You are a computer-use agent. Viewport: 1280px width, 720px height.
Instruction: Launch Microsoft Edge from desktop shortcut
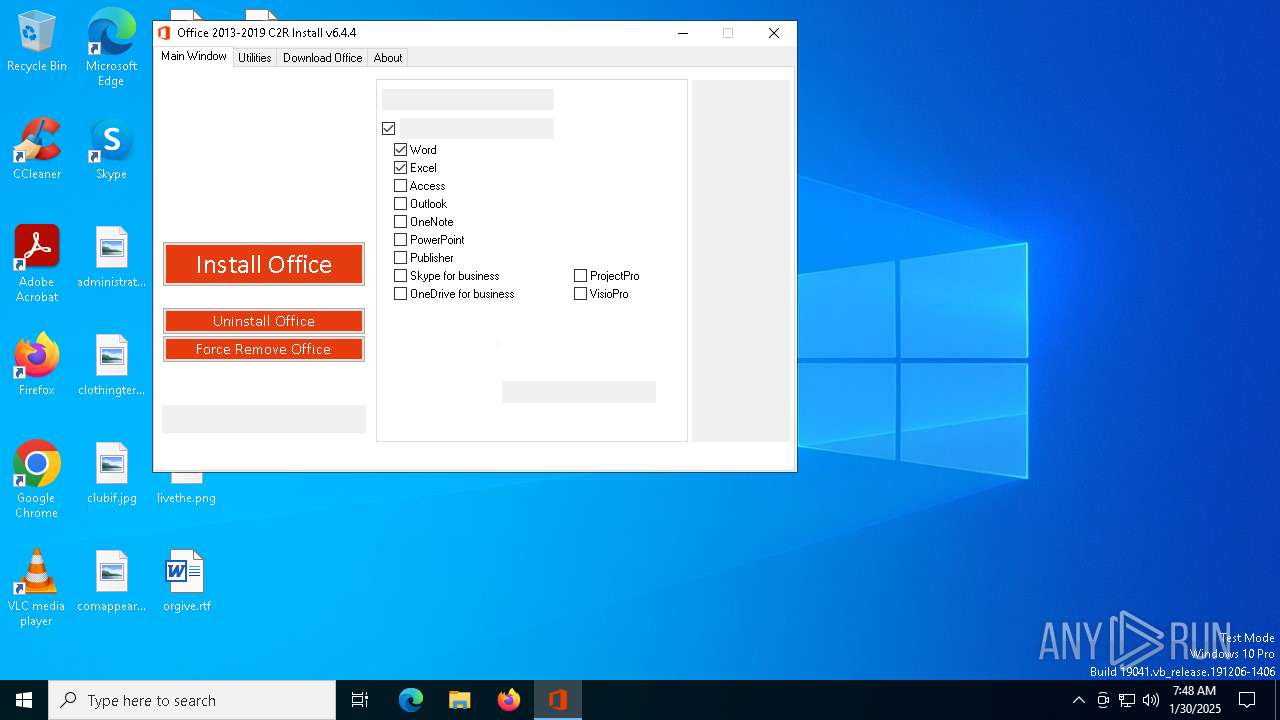(x=111, y=47)
